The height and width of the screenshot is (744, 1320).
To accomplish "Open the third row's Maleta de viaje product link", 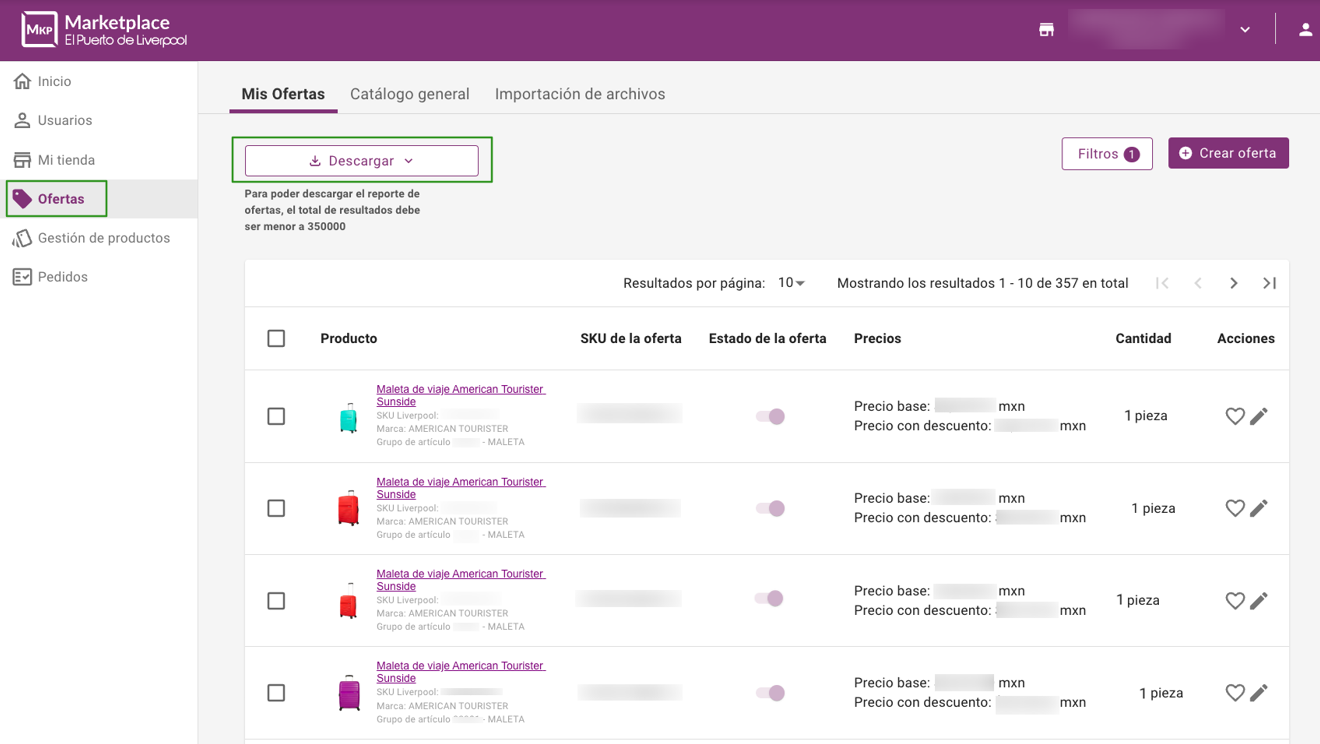I will [x=460, y=580].
